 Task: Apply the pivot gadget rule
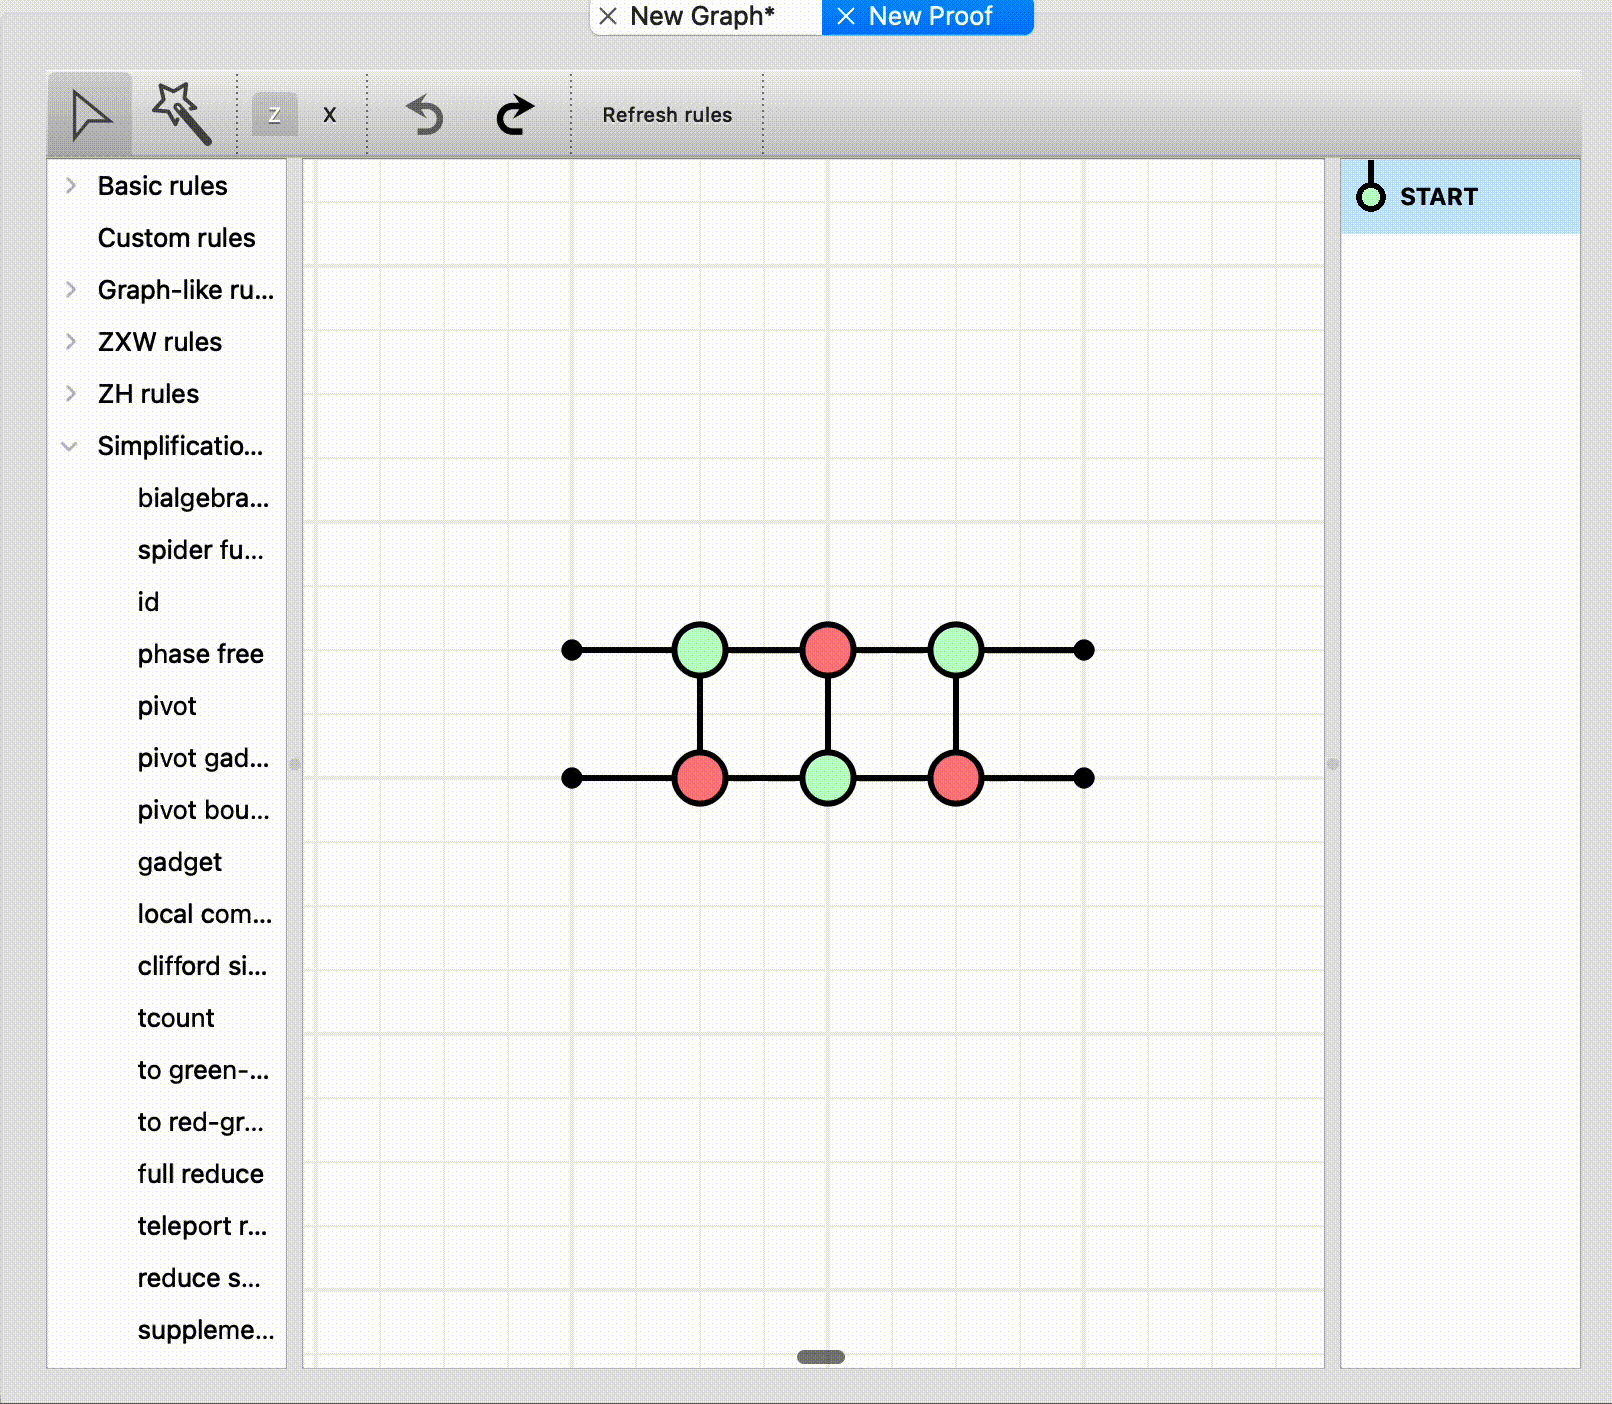[204, 758]
